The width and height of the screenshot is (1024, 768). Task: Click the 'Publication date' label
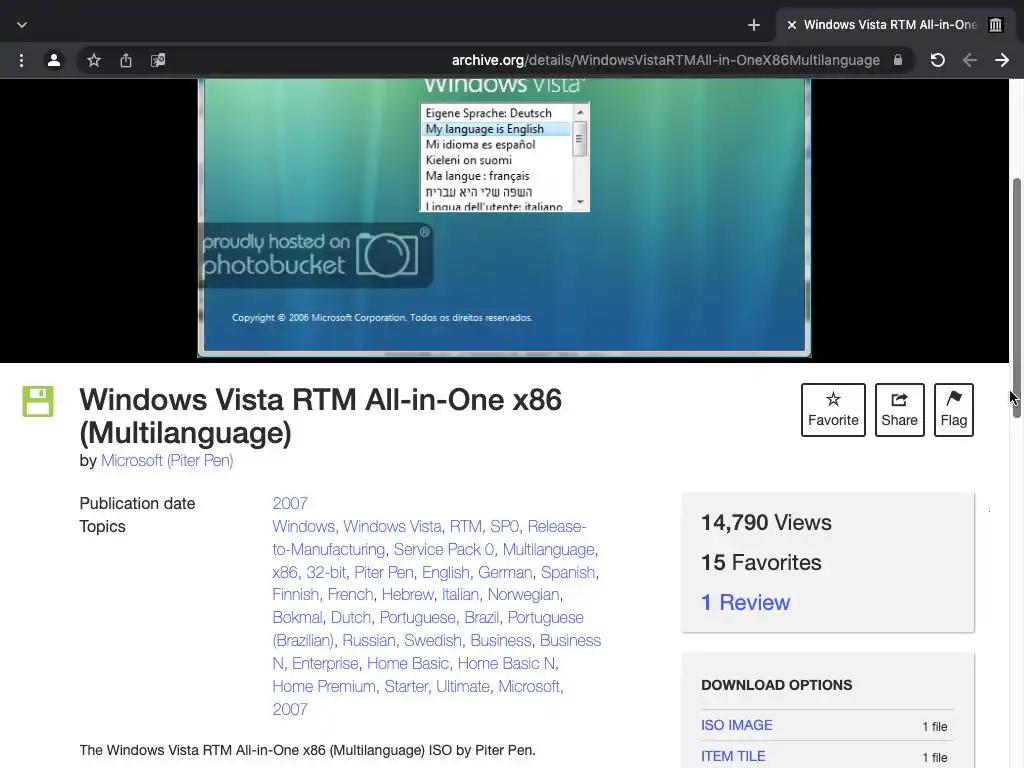pos(137,504)
